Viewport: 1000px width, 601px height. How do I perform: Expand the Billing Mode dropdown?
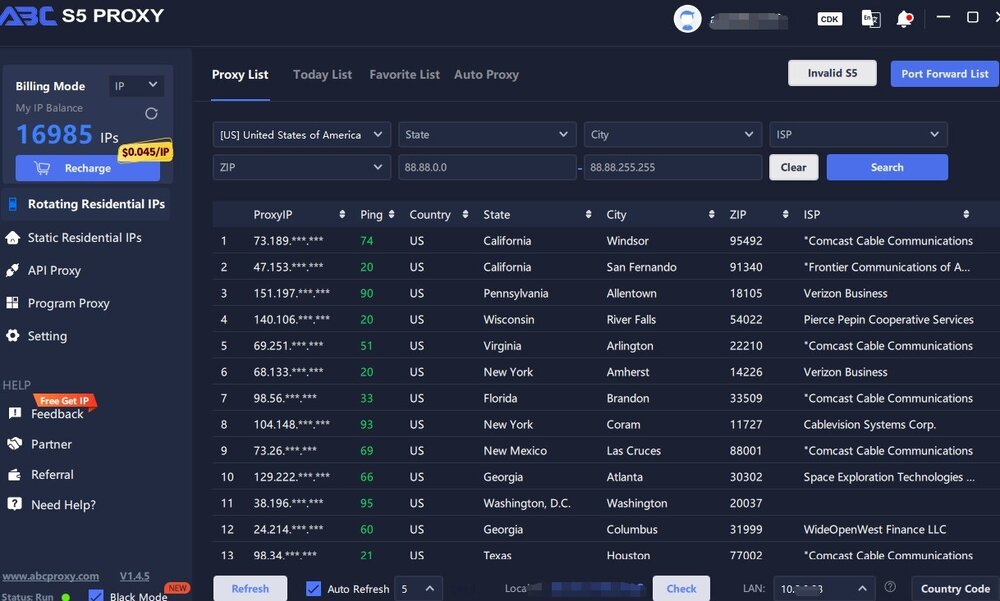coord(136,87)
